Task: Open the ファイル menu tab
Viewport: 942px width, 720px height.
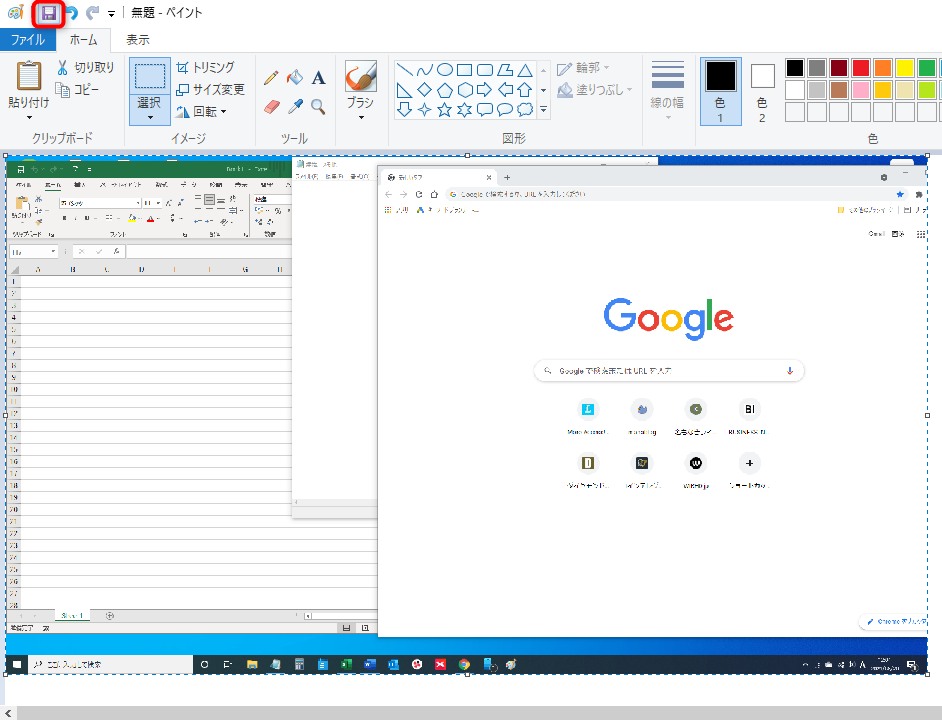Action: pyautogui.click(x=28, y=40)
